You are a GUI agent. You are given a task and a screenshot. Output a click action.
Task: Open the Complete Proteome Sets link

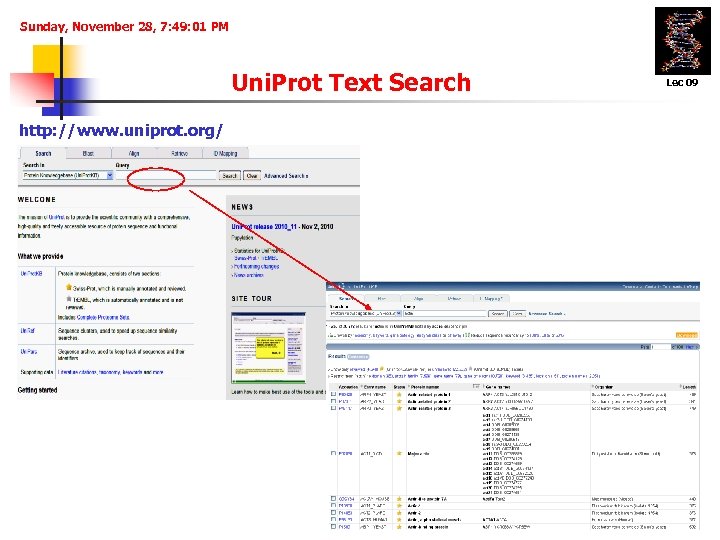pyautogui.click(x=103, y=317)
